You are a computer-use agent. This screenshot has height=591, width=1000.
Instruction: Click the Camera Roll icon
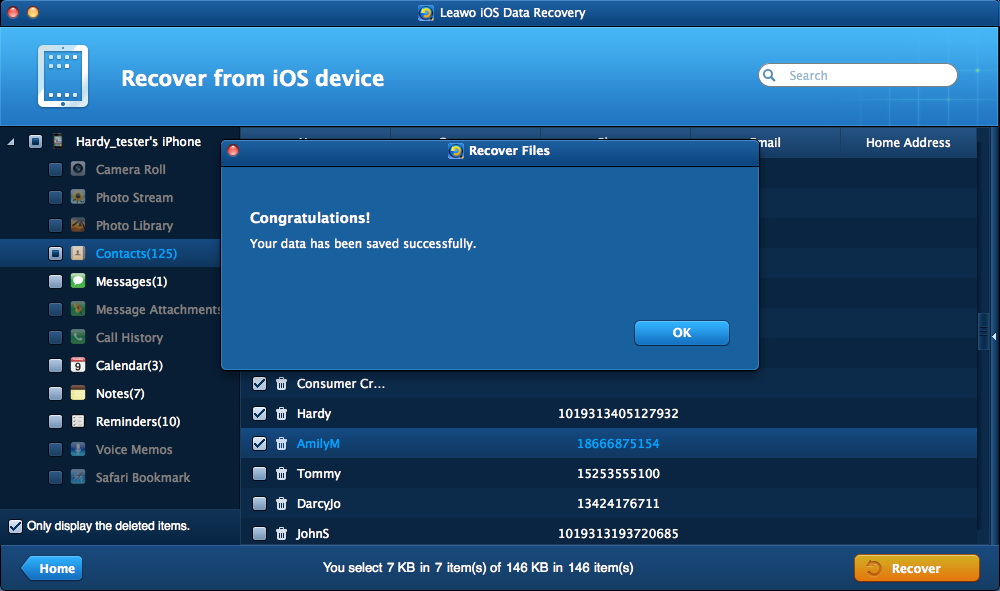[x=78, y=169]
